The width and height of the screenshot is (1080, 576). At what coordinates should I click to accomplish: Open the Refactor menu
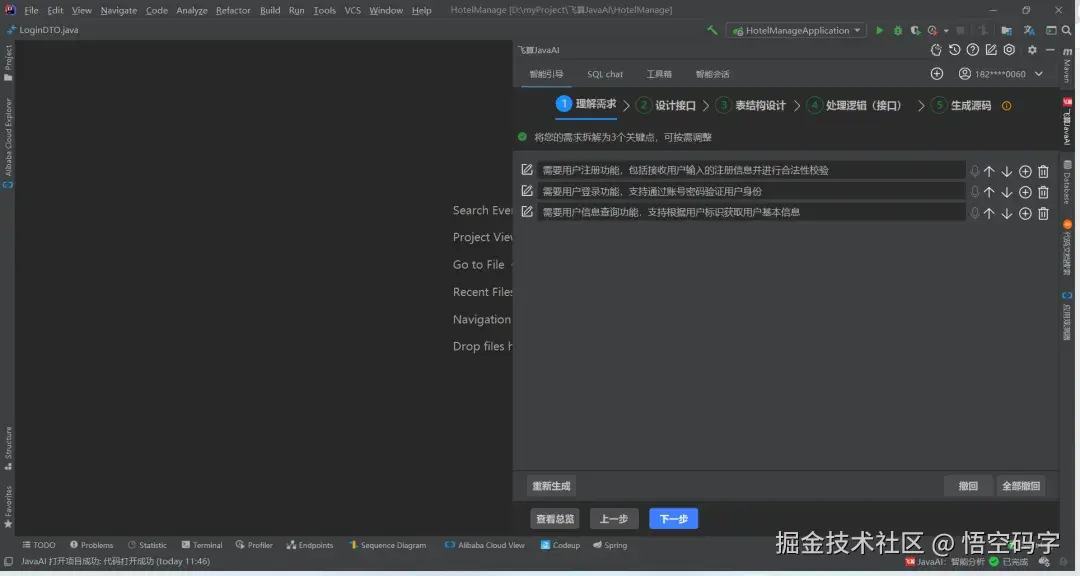pos(233,10)
